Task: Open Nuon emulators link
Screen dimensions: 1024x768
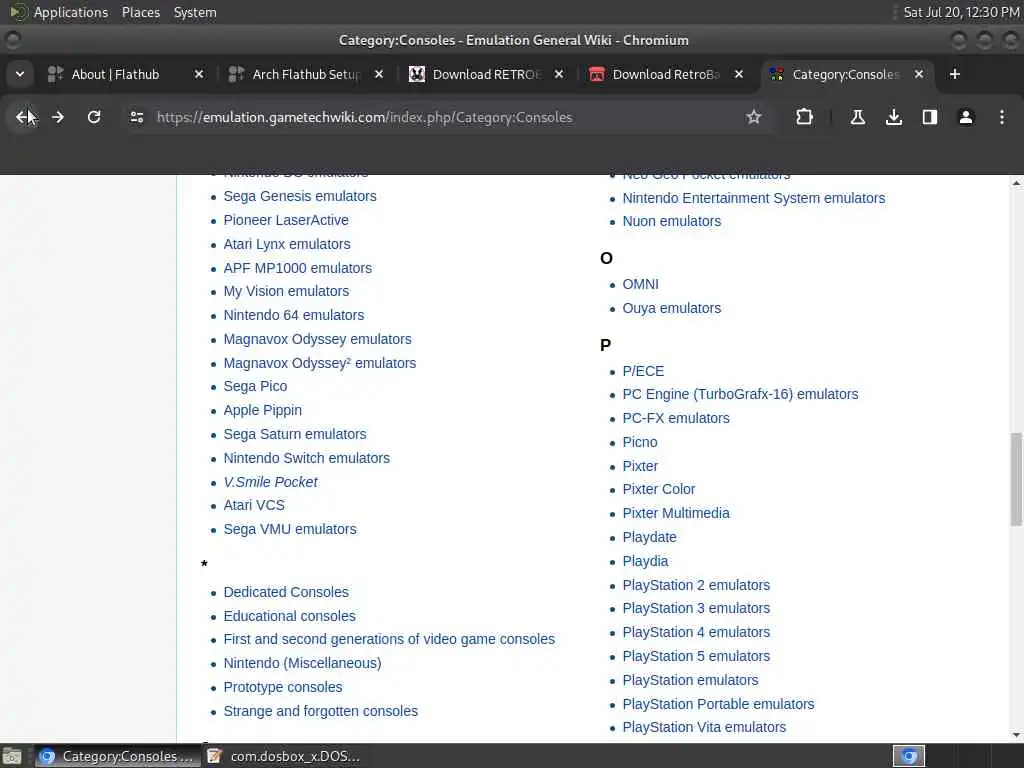Action: [x=671, y=221]
